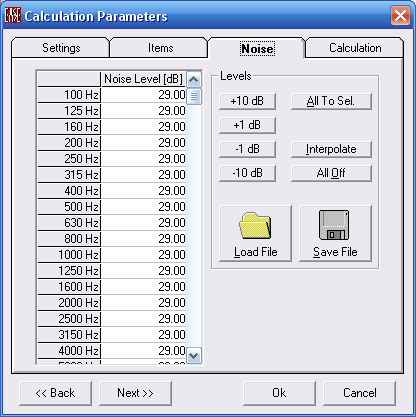Select the 500 Hz row header
Screen dimensions: 416x417
click(x=69, y=207)
